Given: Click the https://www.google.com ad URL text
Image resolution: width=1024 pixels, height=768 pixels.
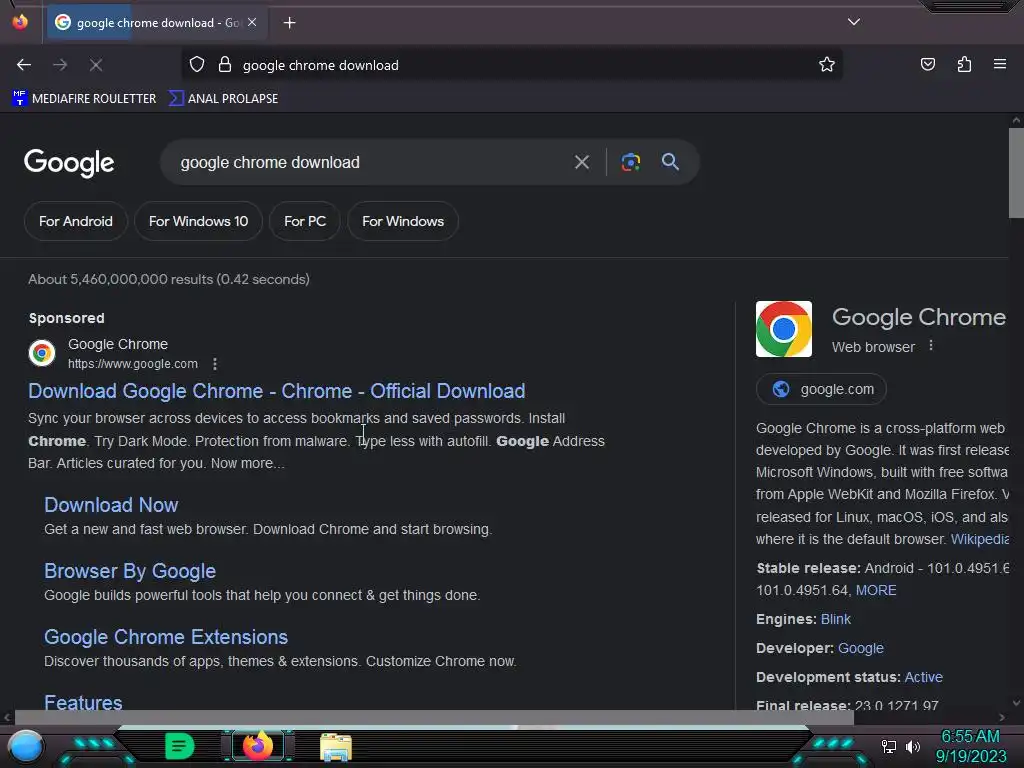Looking at the screenshot, I should point(133,364).
